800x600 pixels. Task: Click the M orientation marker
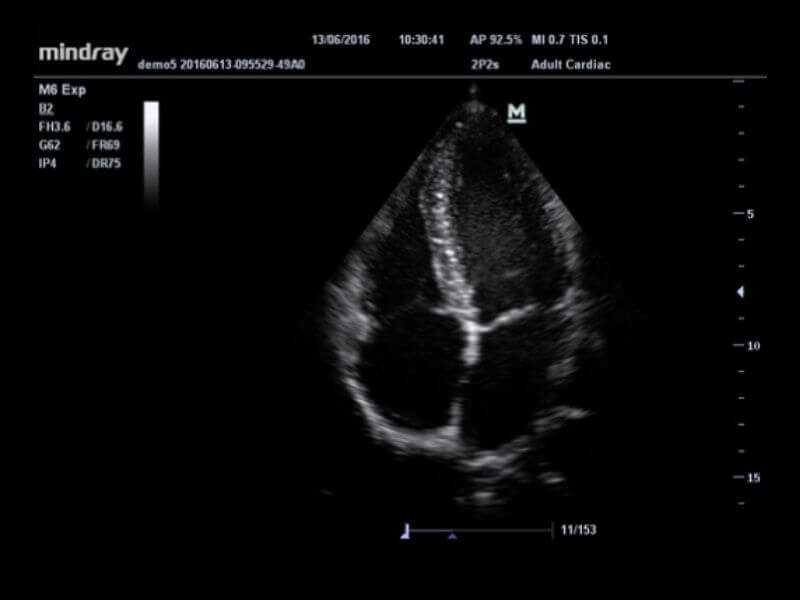click(516, 113)
